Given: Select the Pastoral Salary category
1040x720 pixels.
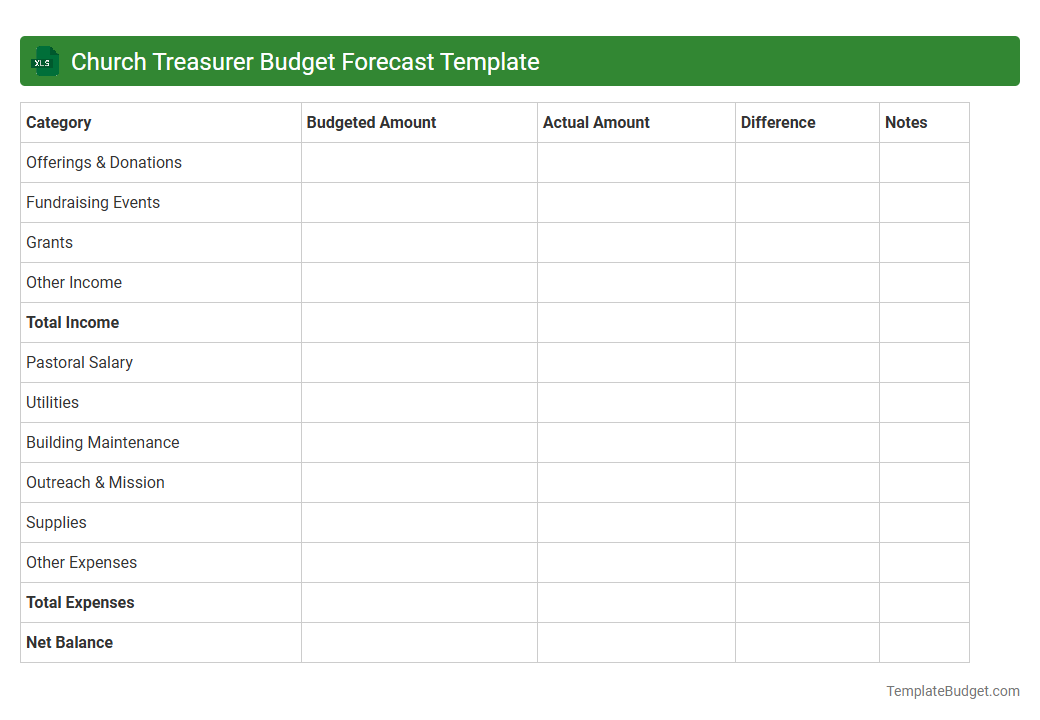Looking at the screenshot, I should point(79,362).
